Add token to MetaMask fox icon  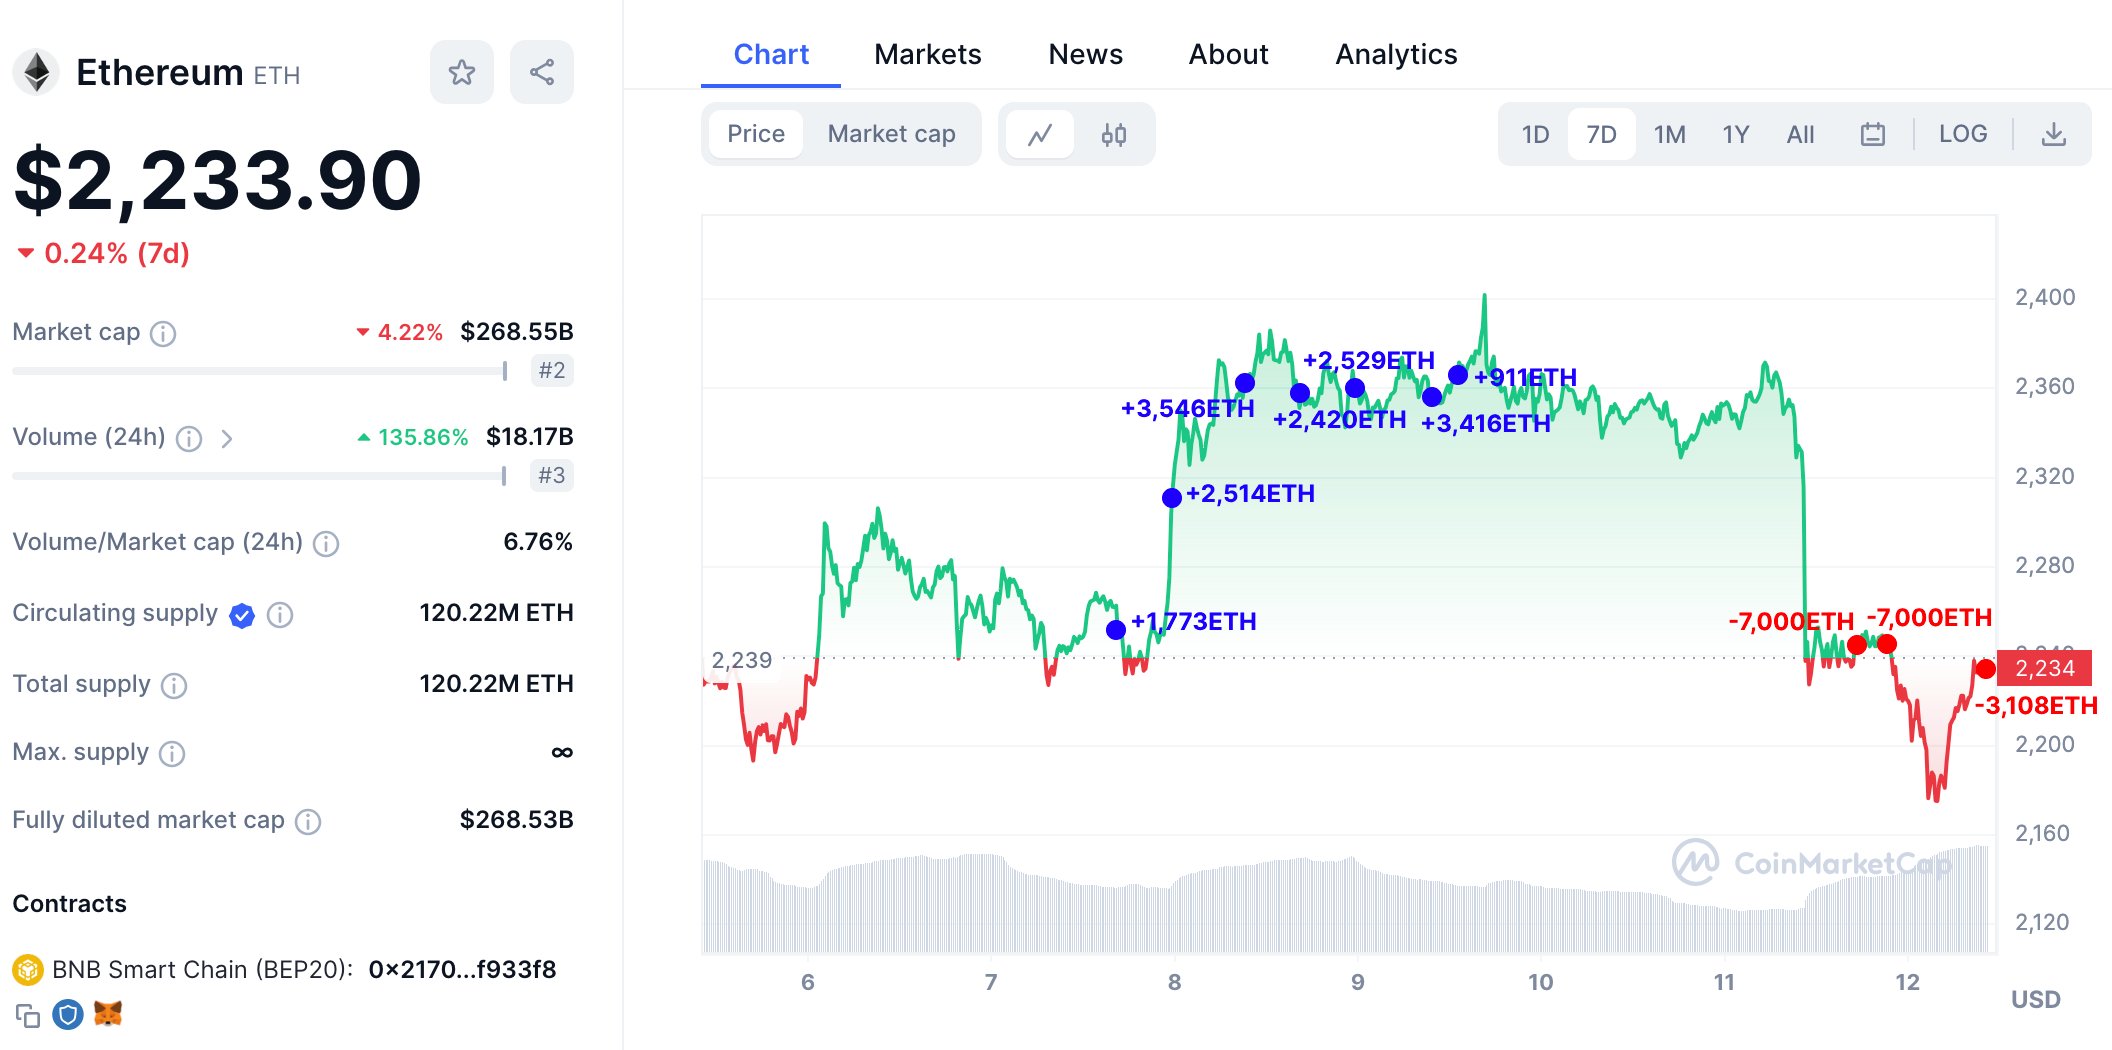tap(108, 1014)
